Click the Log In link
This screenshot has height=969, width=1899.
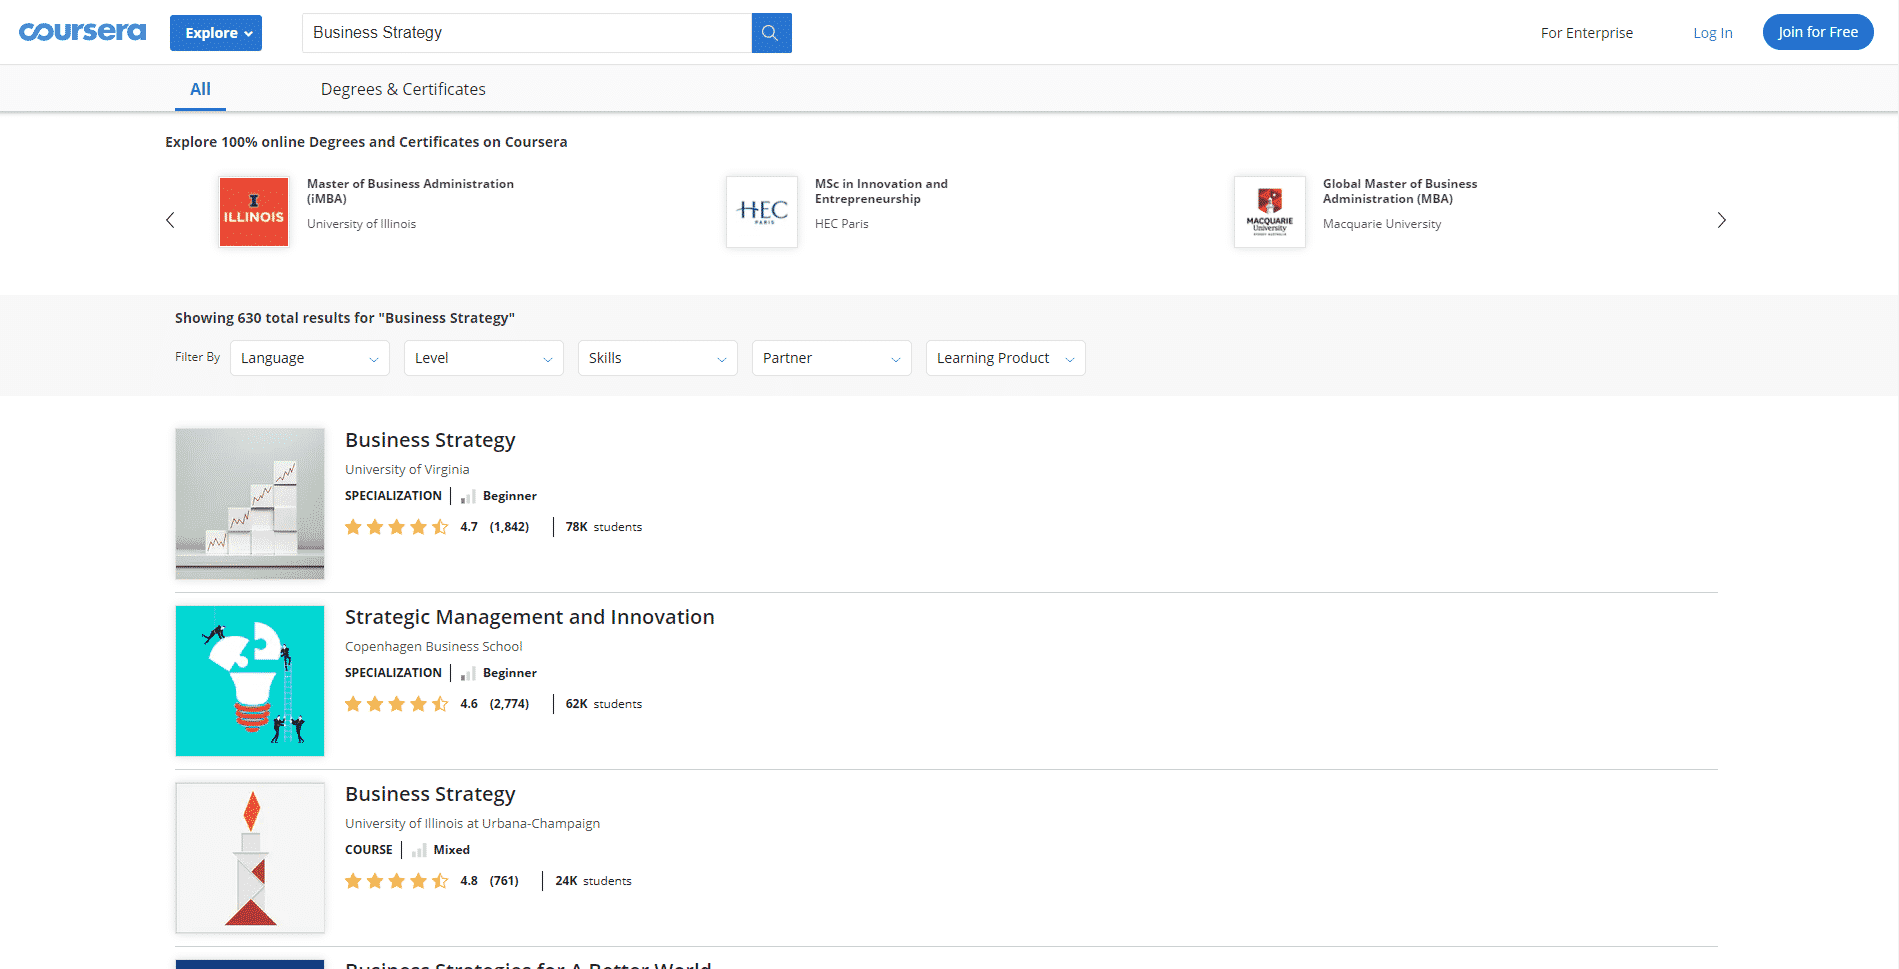(x=1712, y=33)
